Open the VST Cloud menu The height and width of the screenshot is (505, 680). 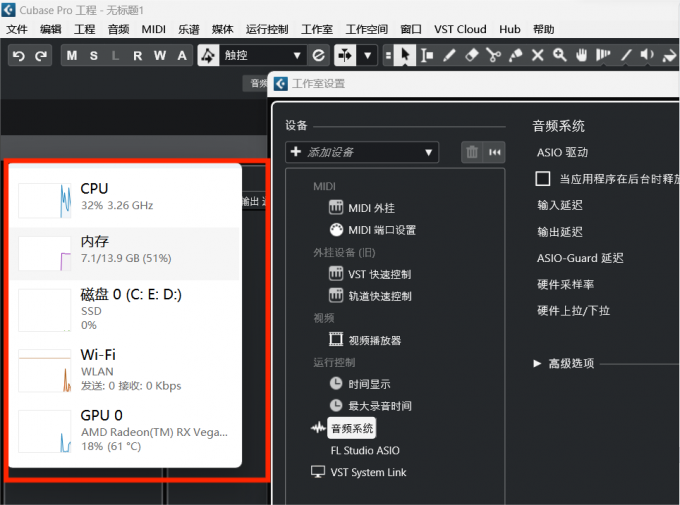coord(460,29)
